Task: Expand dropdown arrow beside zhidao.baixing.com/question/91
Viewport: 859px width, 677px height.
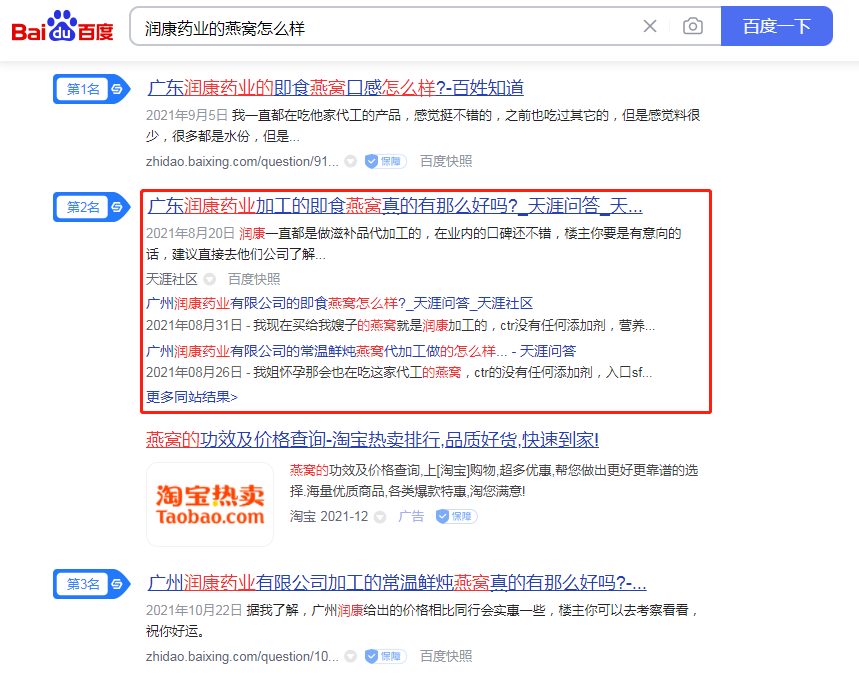Action: click(351, 162)
